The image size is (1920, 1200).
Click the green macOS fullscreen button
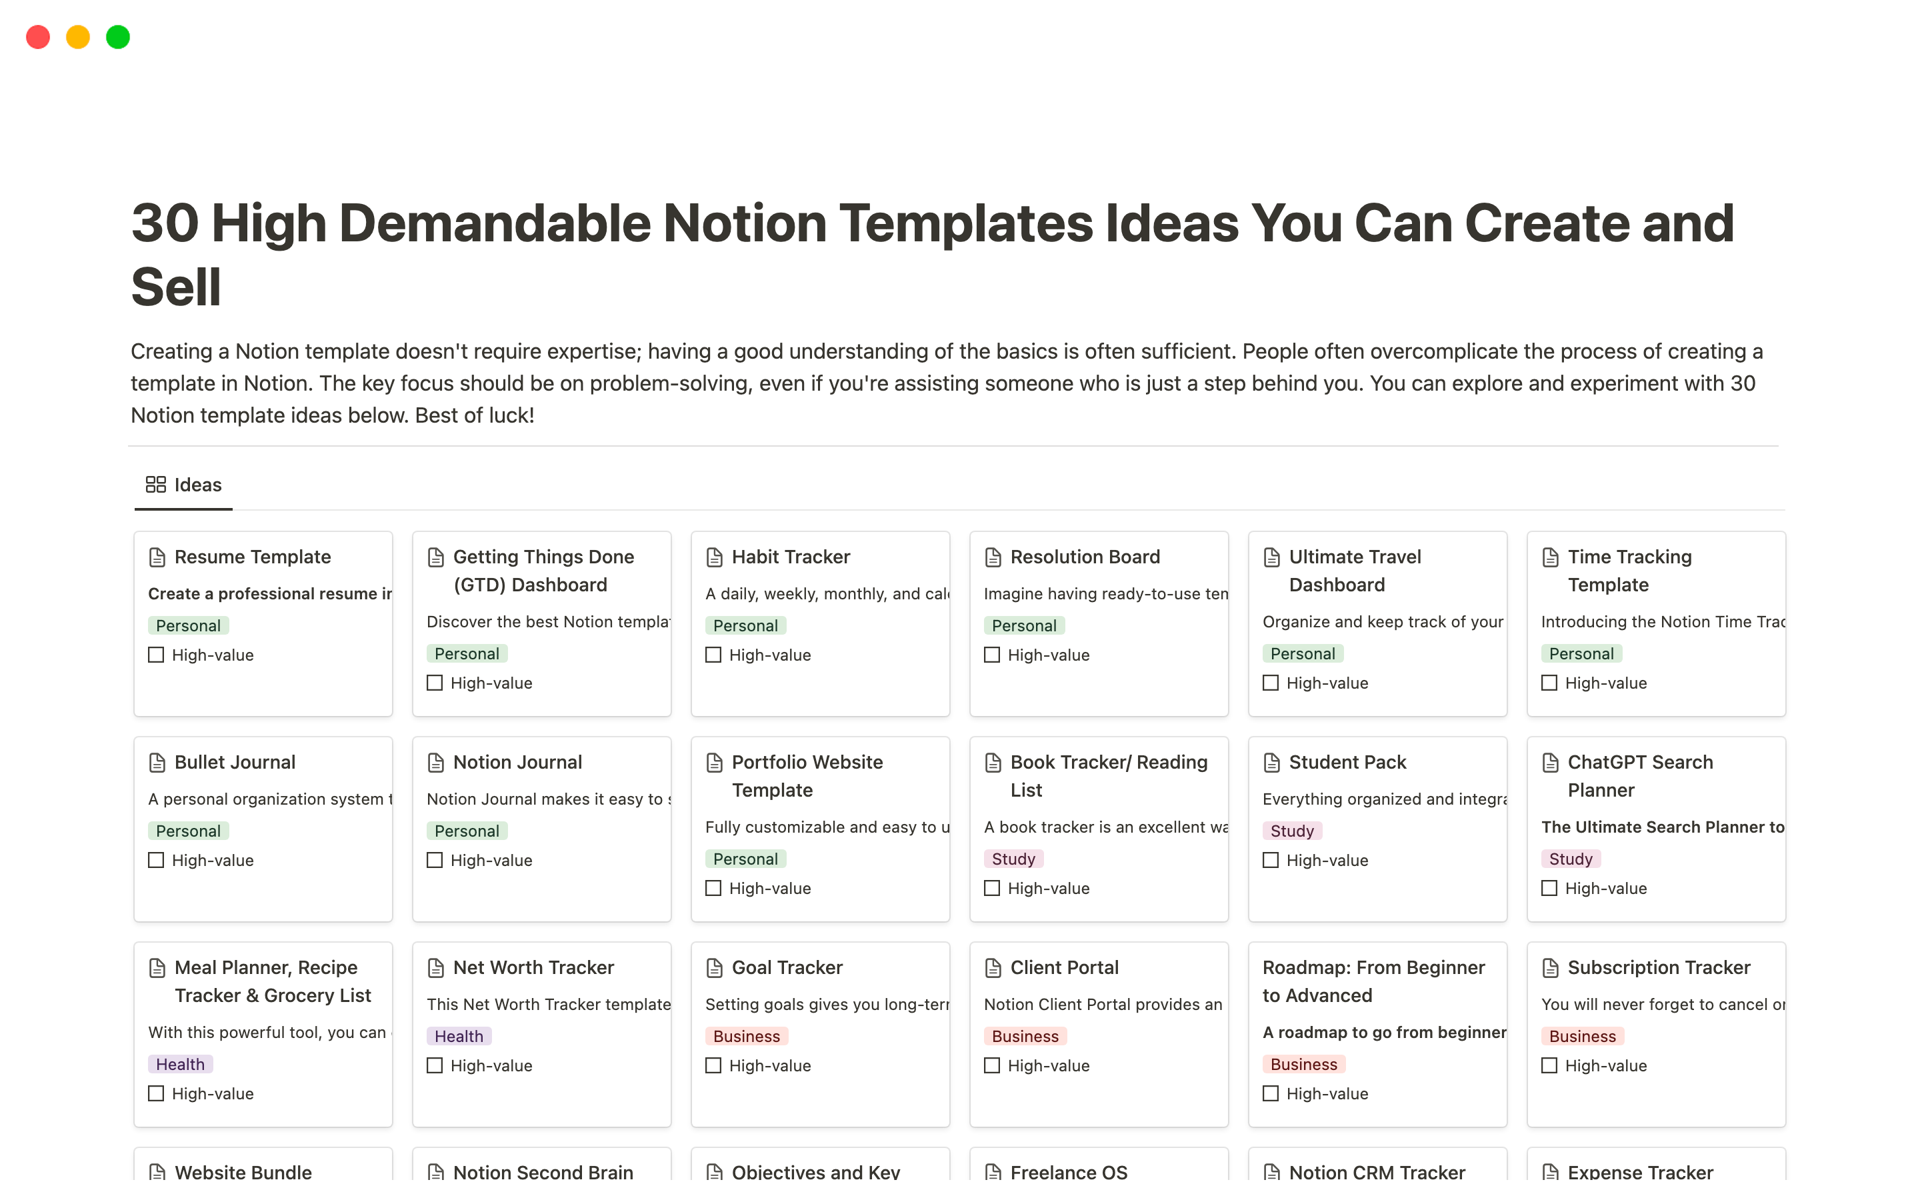point(118,37)
